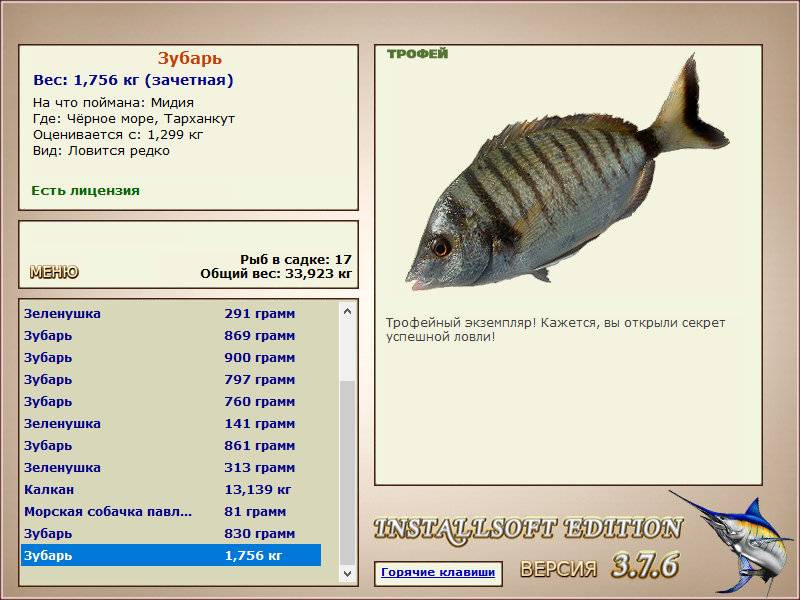Click the scrollbar up arrow in fish list
Viewport: 800px width, 600px height.
[x=347, y=311]
